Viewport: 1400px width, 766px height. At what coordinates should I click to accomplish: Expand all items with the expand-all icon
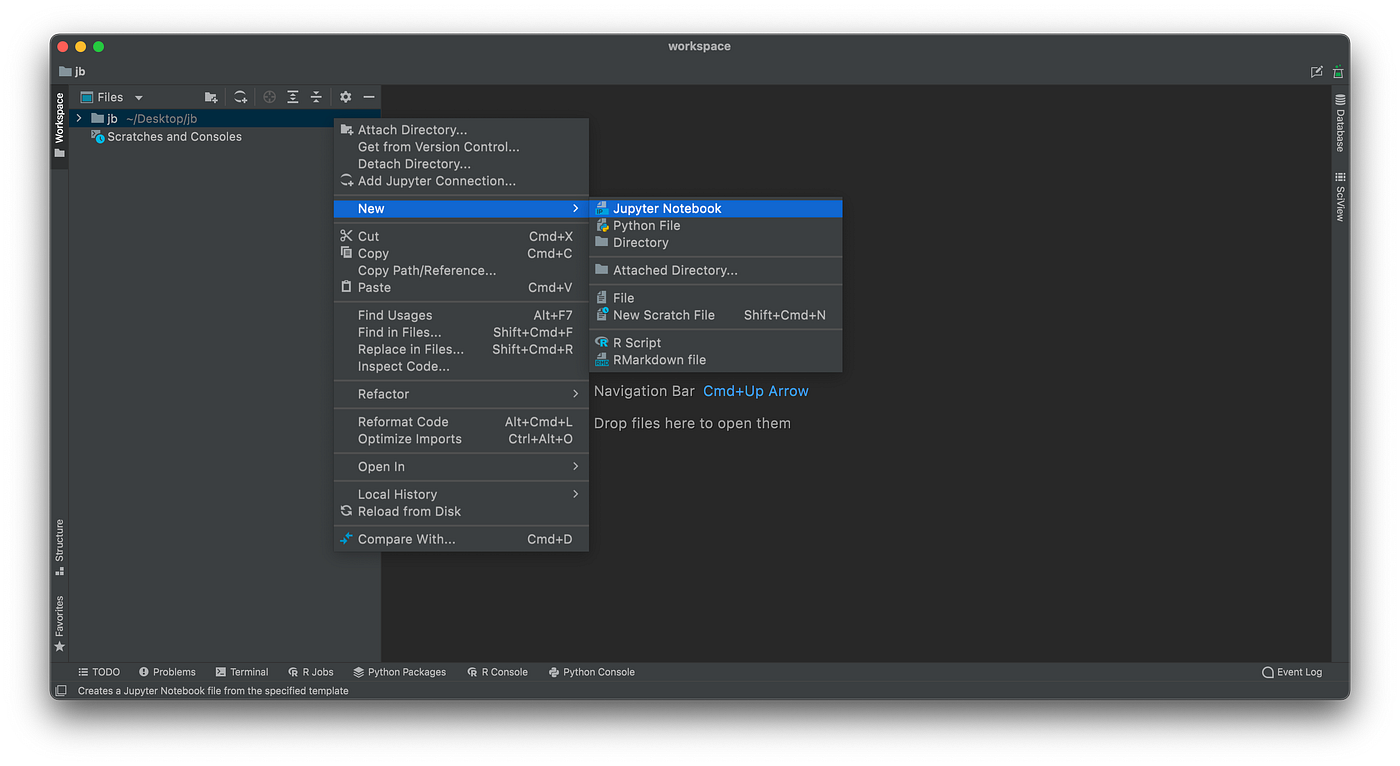point(292,96)
